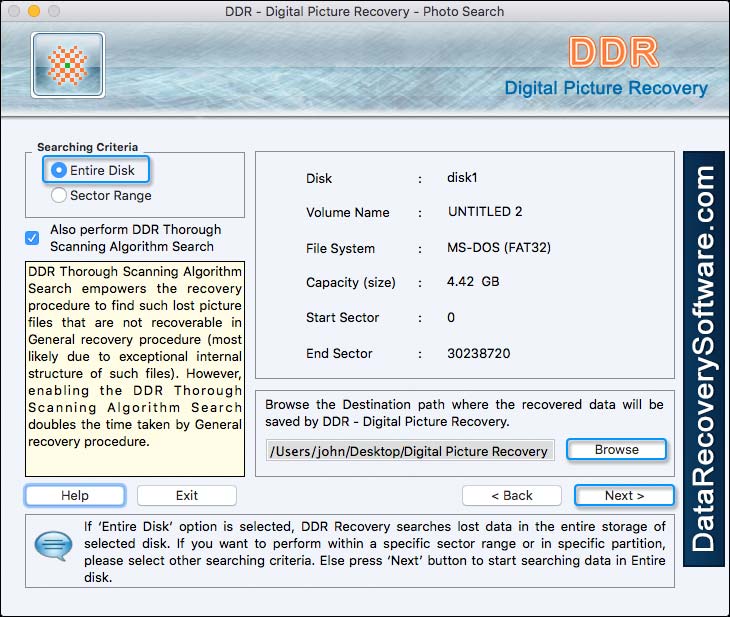Open Help
Viewport: 730px width, 617px height.
coord(75,496)
